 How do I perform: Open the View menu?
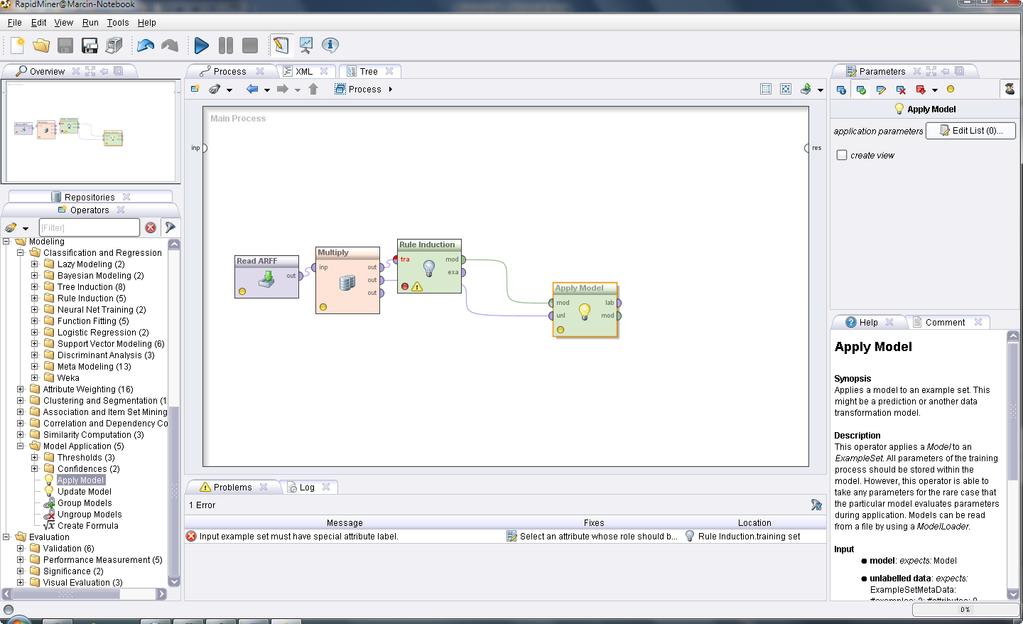pos(63,22)
